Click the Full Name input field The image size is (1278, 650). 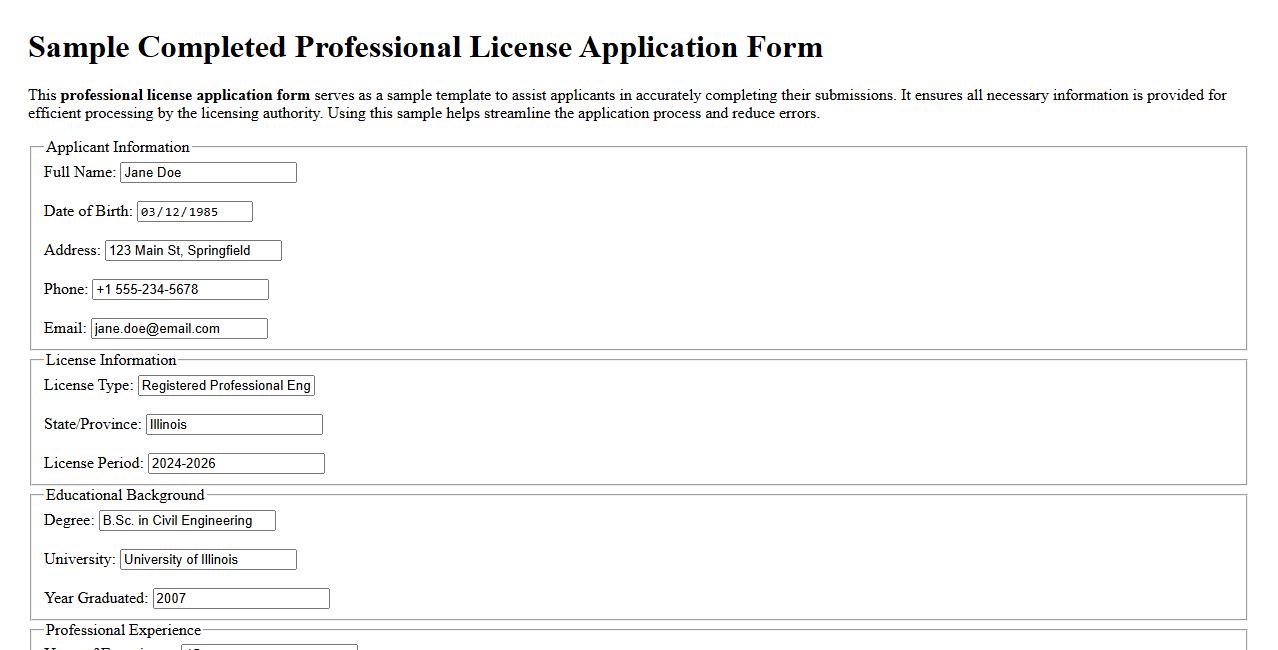coord(207,172)
